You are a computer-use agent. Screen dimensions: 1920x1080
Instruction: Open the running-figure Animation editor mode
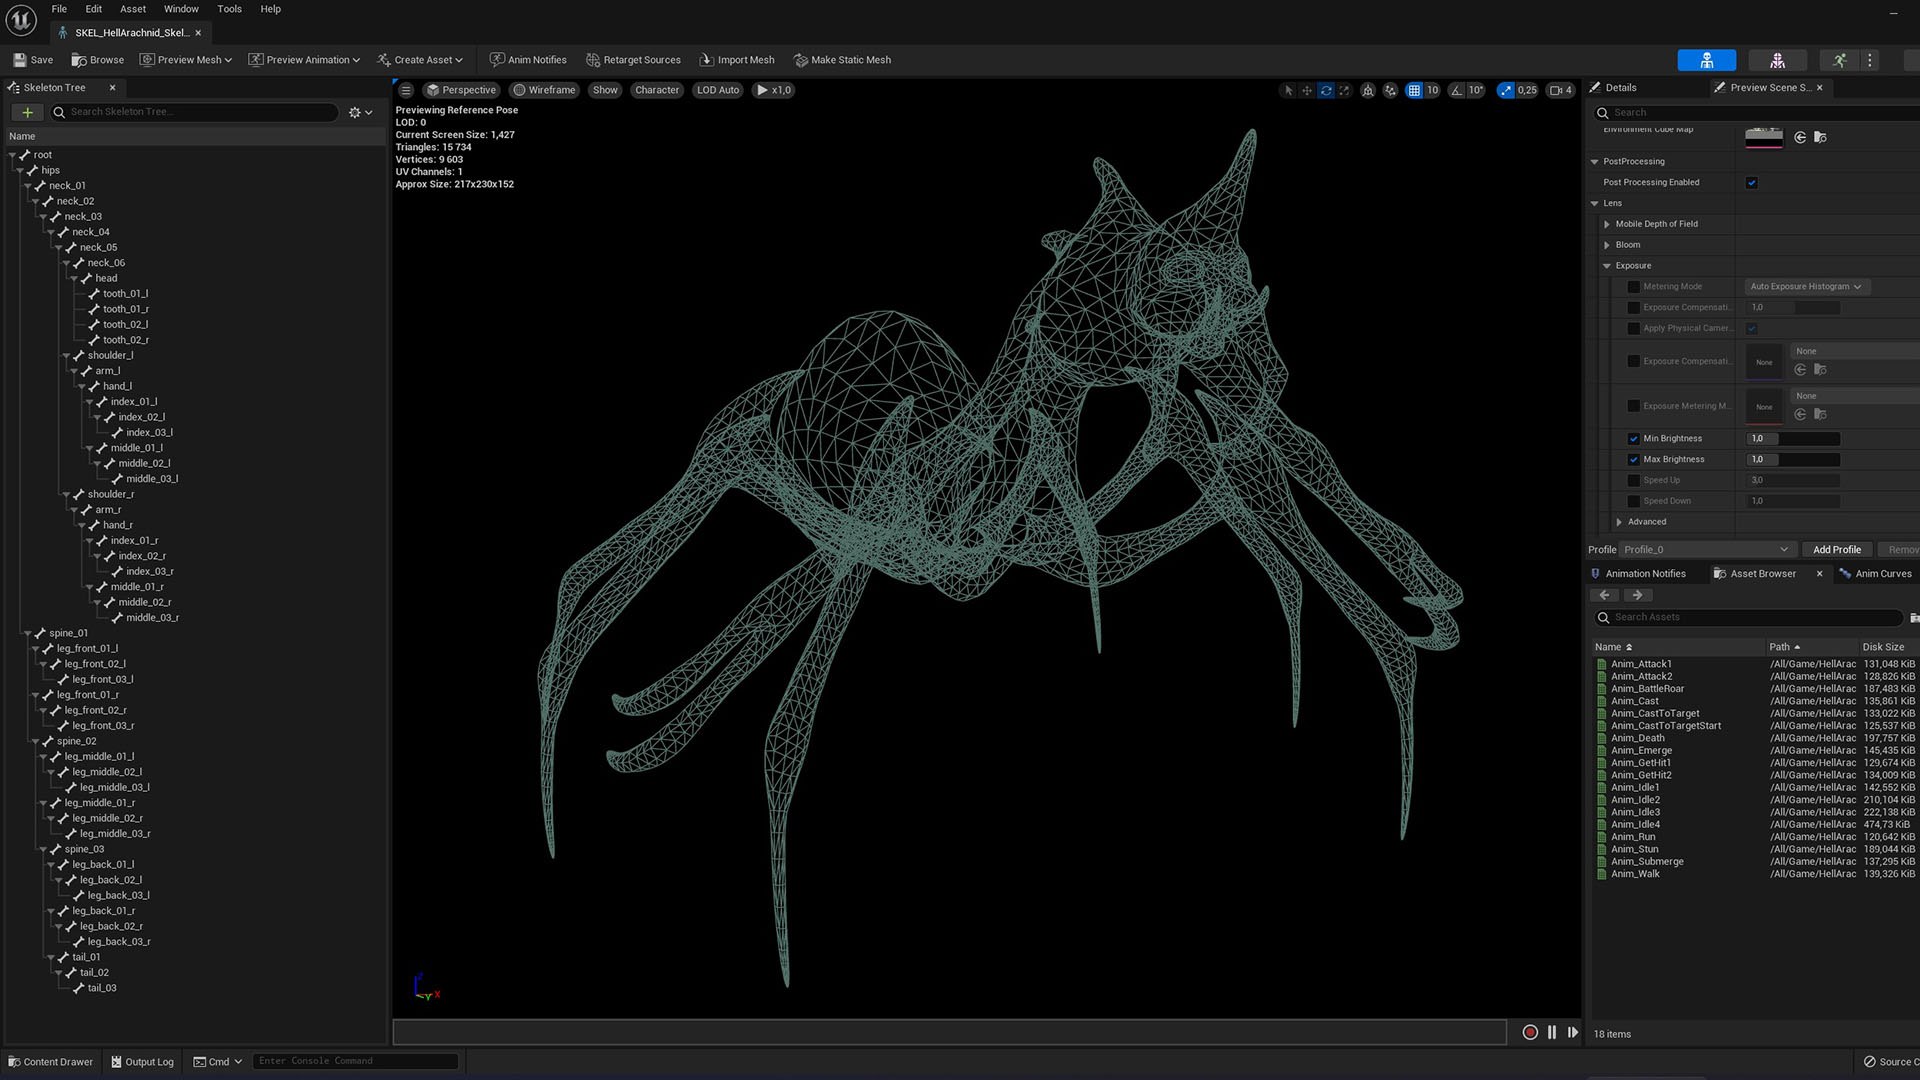[x=1839, y=60]
